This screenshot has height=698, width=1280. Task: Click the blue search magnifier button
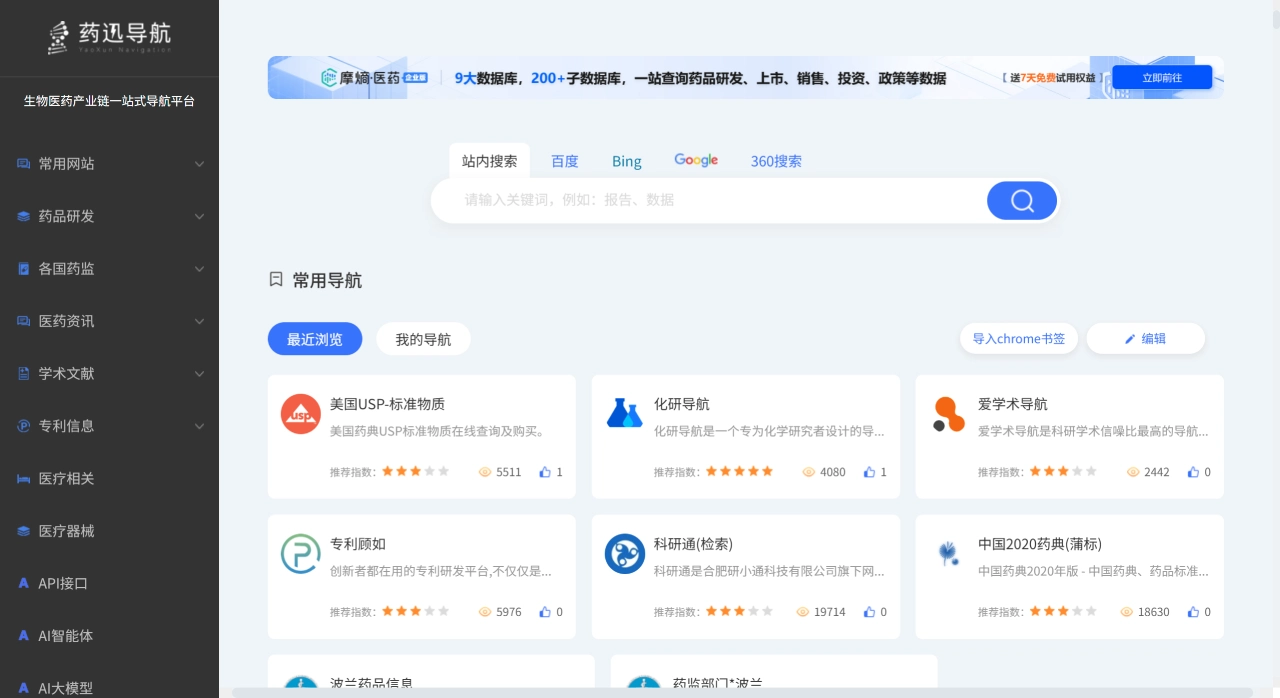click(1022, 201)
